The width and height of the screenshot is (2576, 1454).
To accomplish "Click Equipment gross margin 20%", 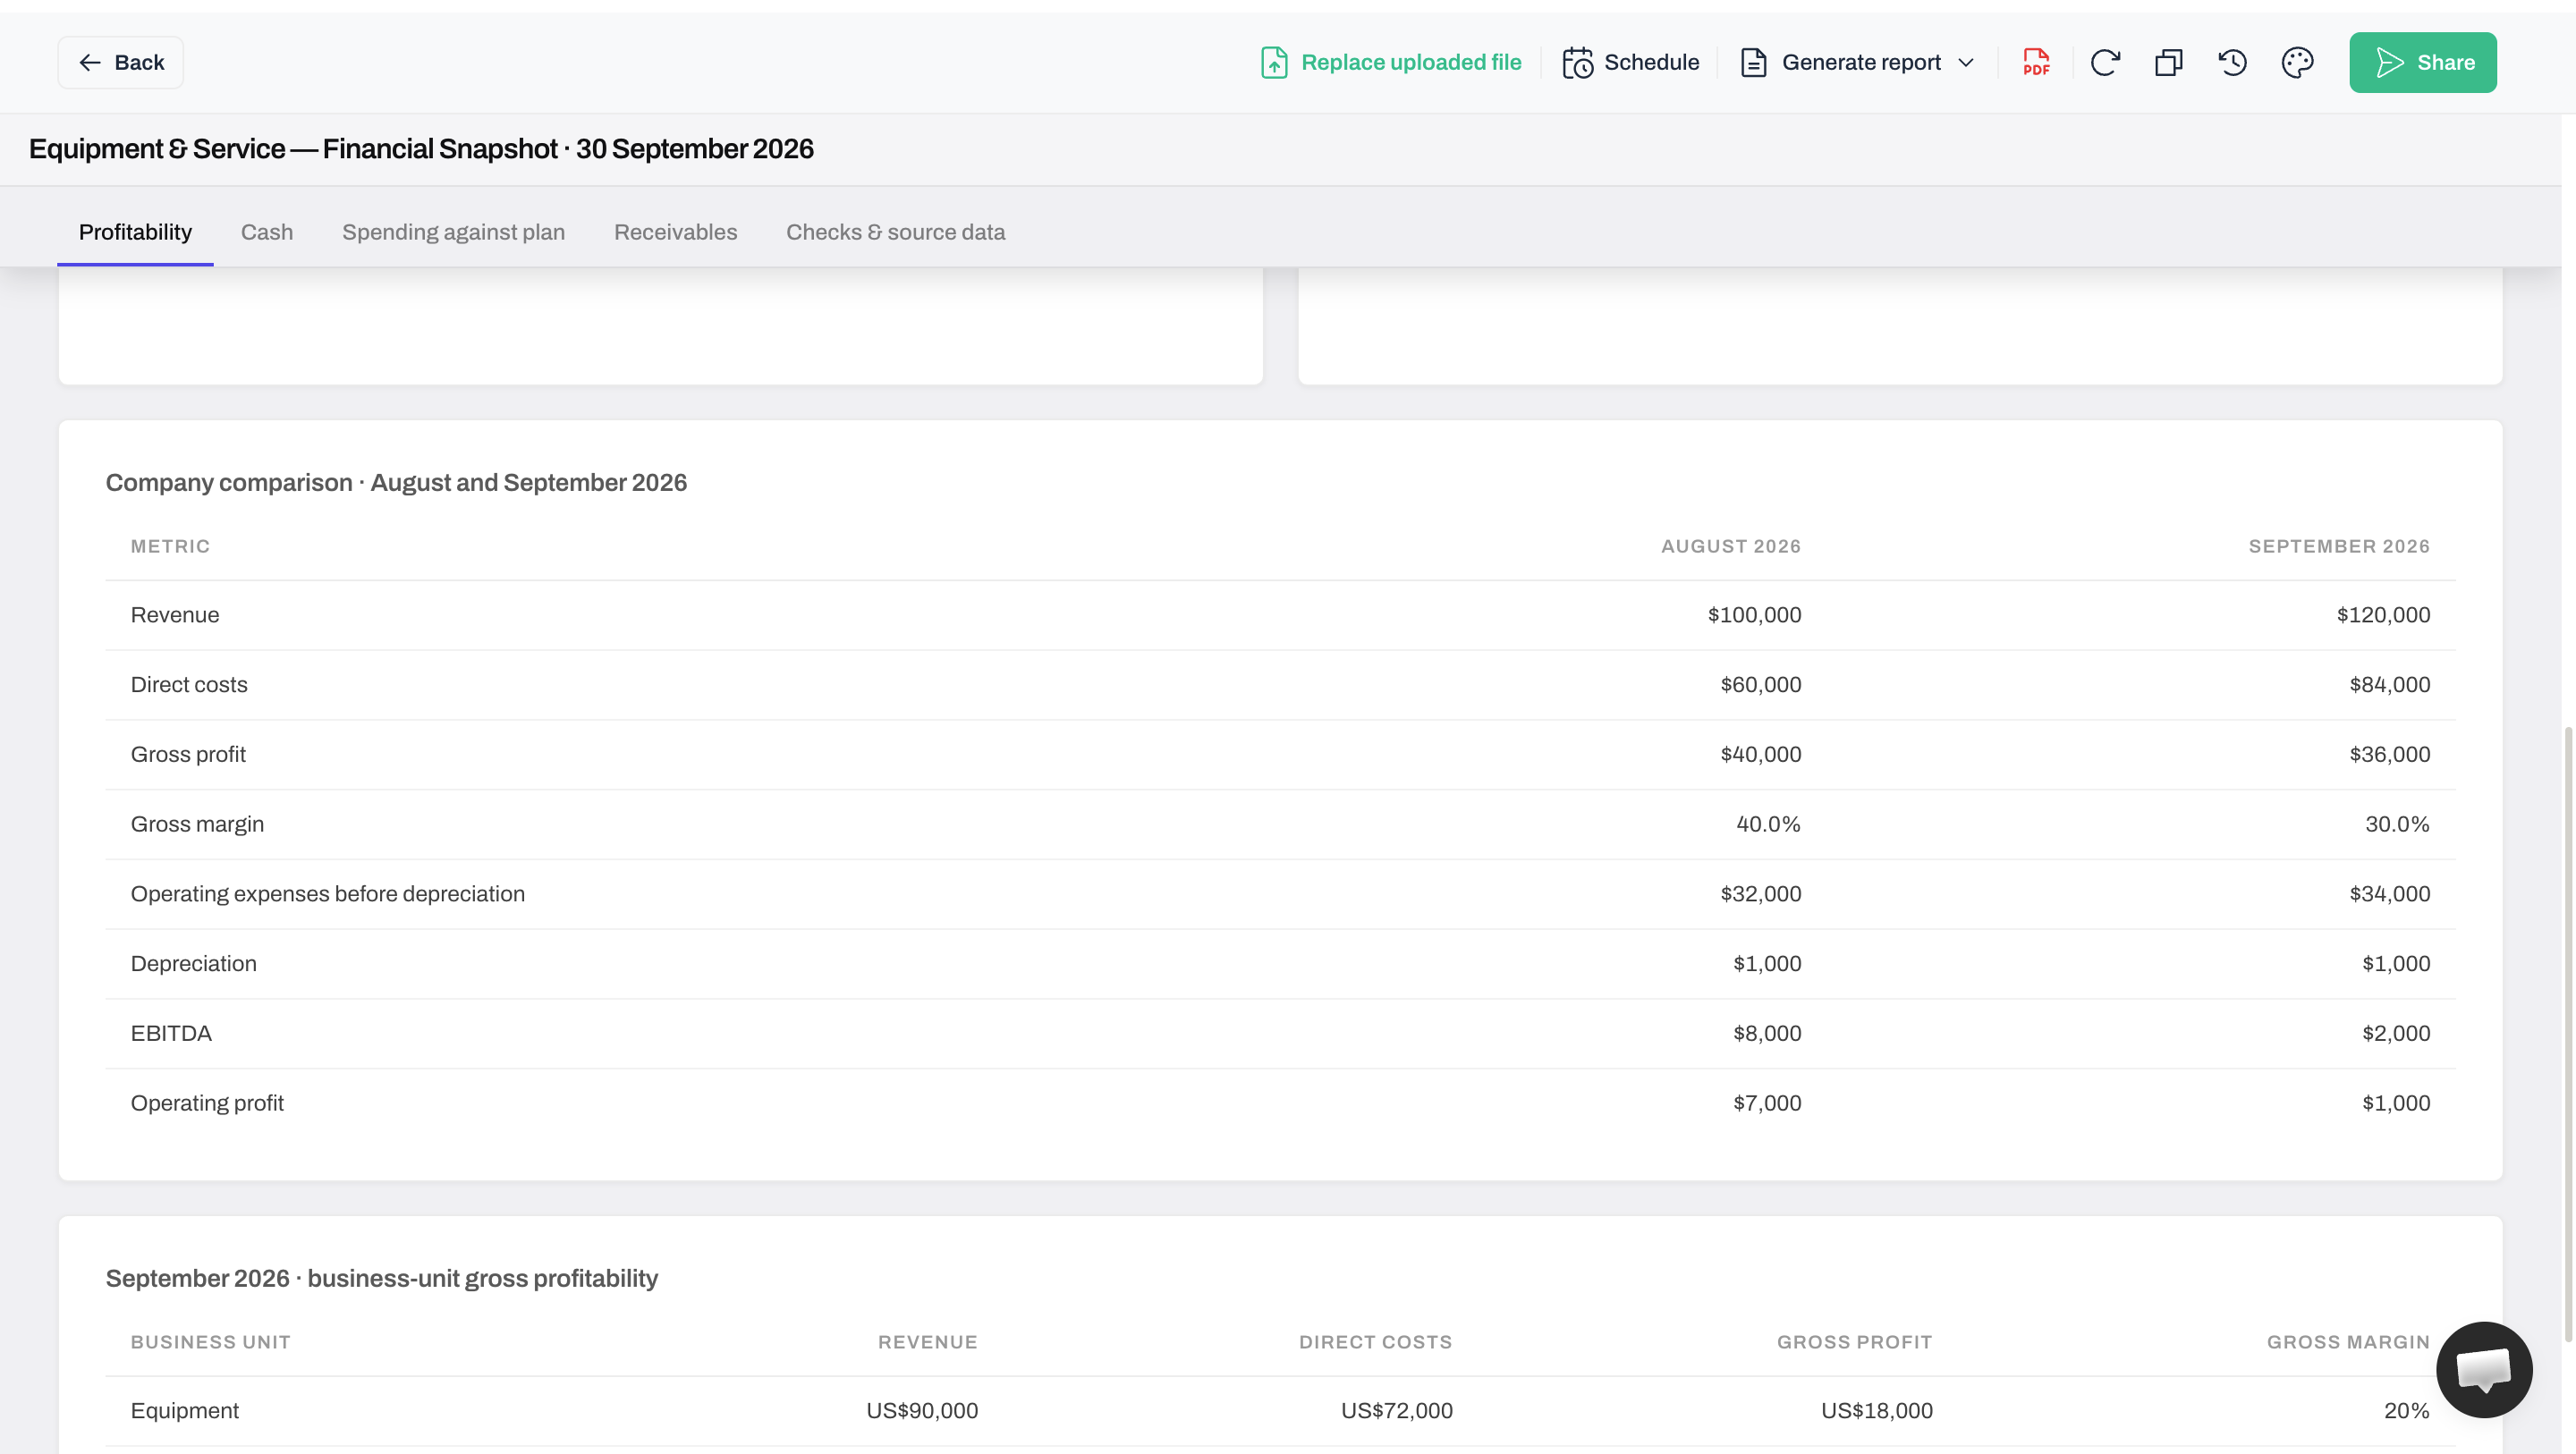I will click(x=2406, y=1411).
